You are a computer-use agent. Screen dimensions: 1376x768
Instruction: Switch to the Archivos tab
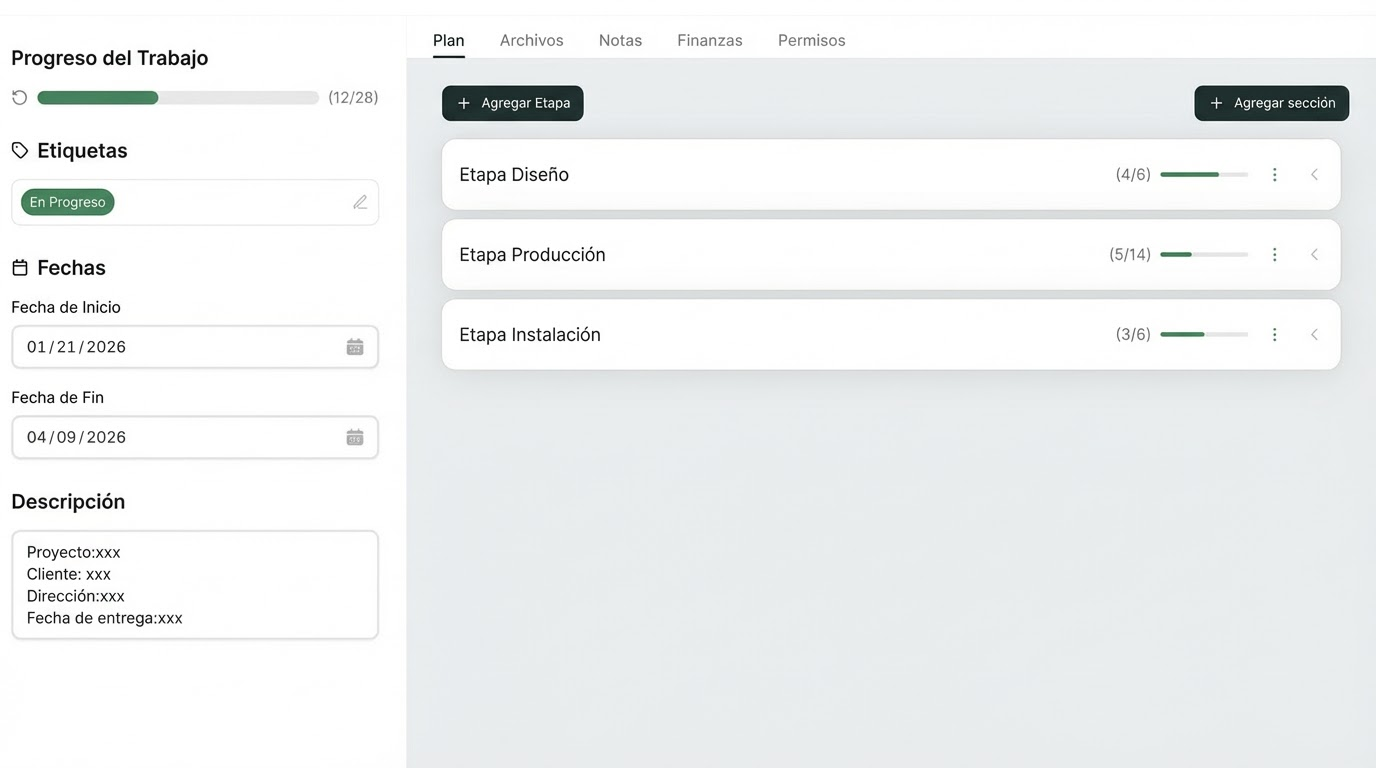click(x=531, y=41)
